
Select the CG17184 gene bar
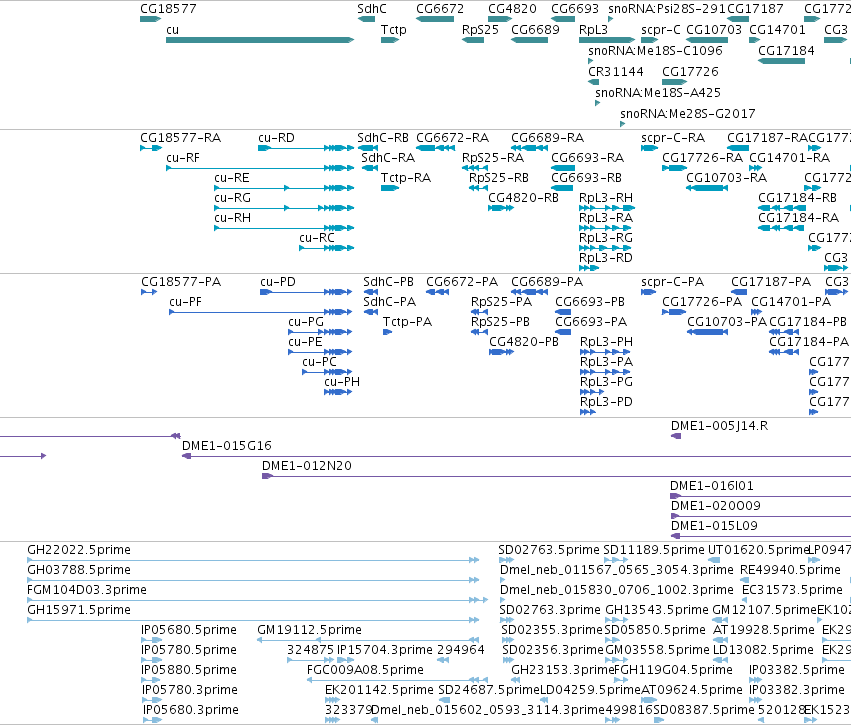782,61
